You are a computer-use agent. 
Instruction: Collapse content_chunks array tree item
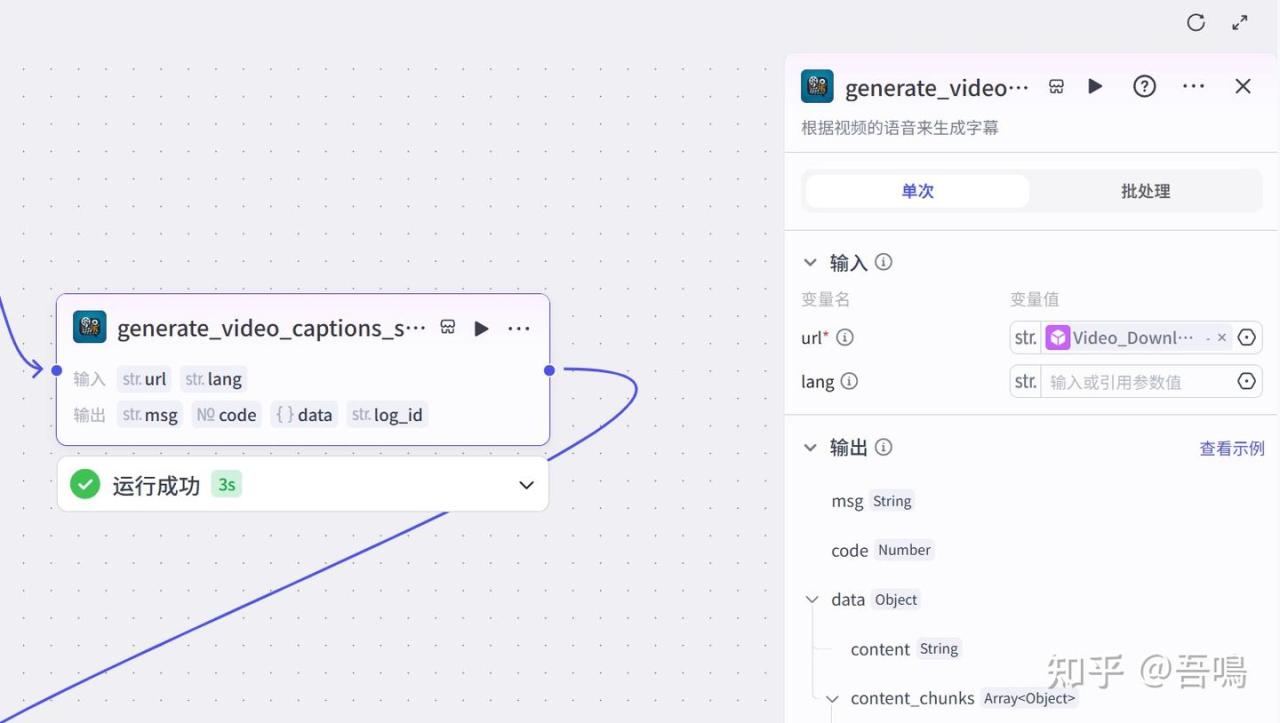pos(832,699)
